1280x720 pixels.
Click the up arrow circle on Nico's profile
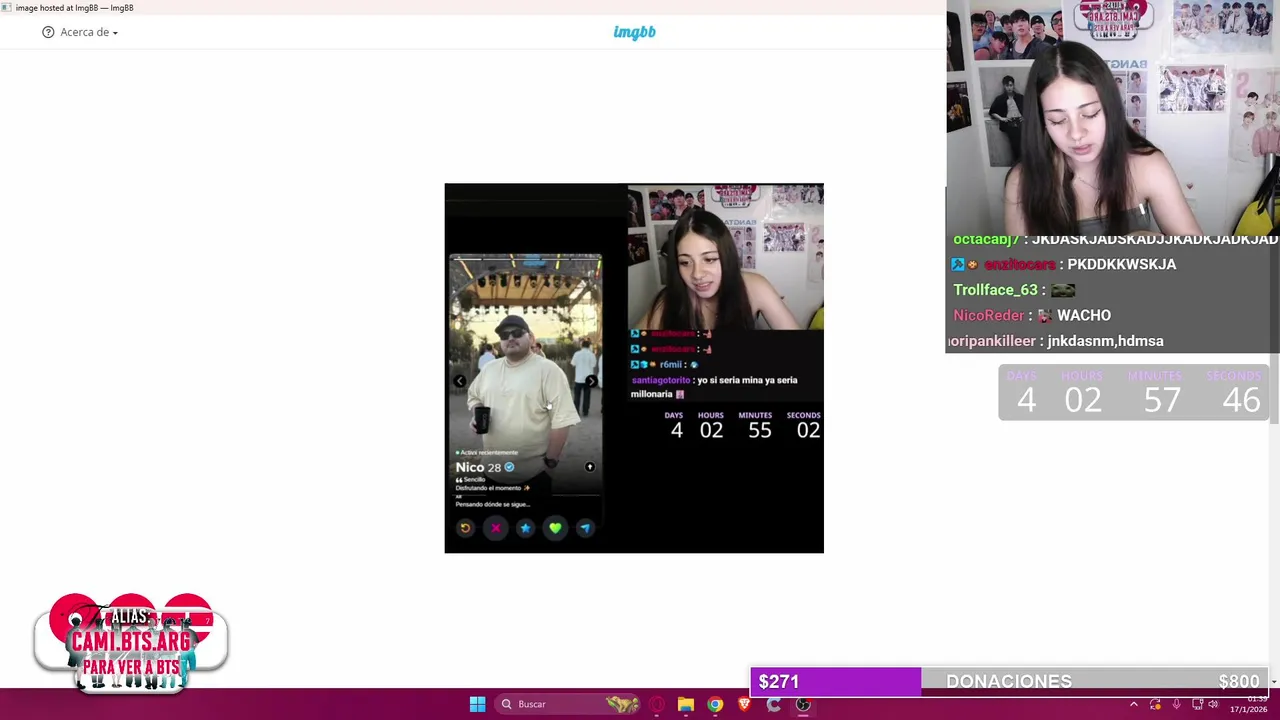[589, 467]
